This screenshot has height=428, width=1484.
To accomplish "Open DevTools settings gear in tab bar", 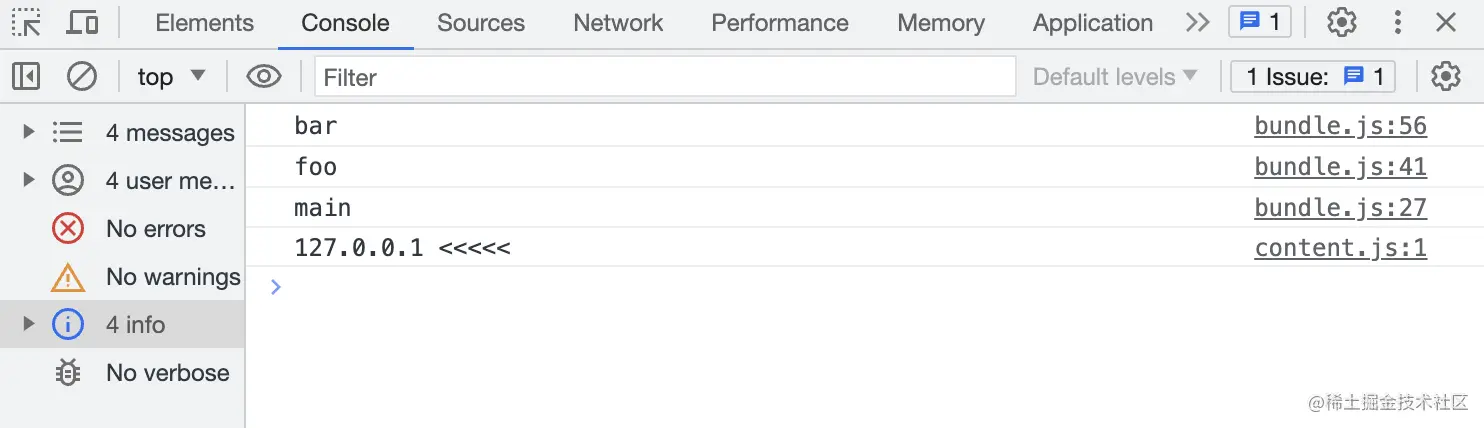I will point(1341,22).
